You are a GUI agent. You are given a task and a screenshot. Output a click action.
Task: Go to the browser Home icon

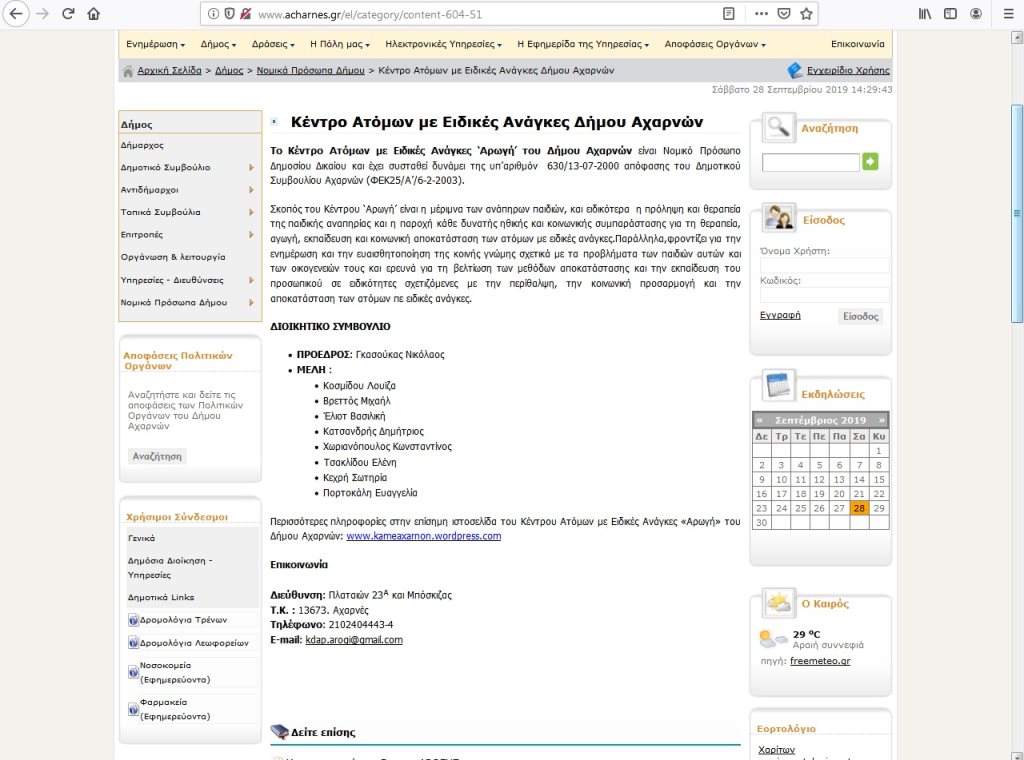point(94,14)
